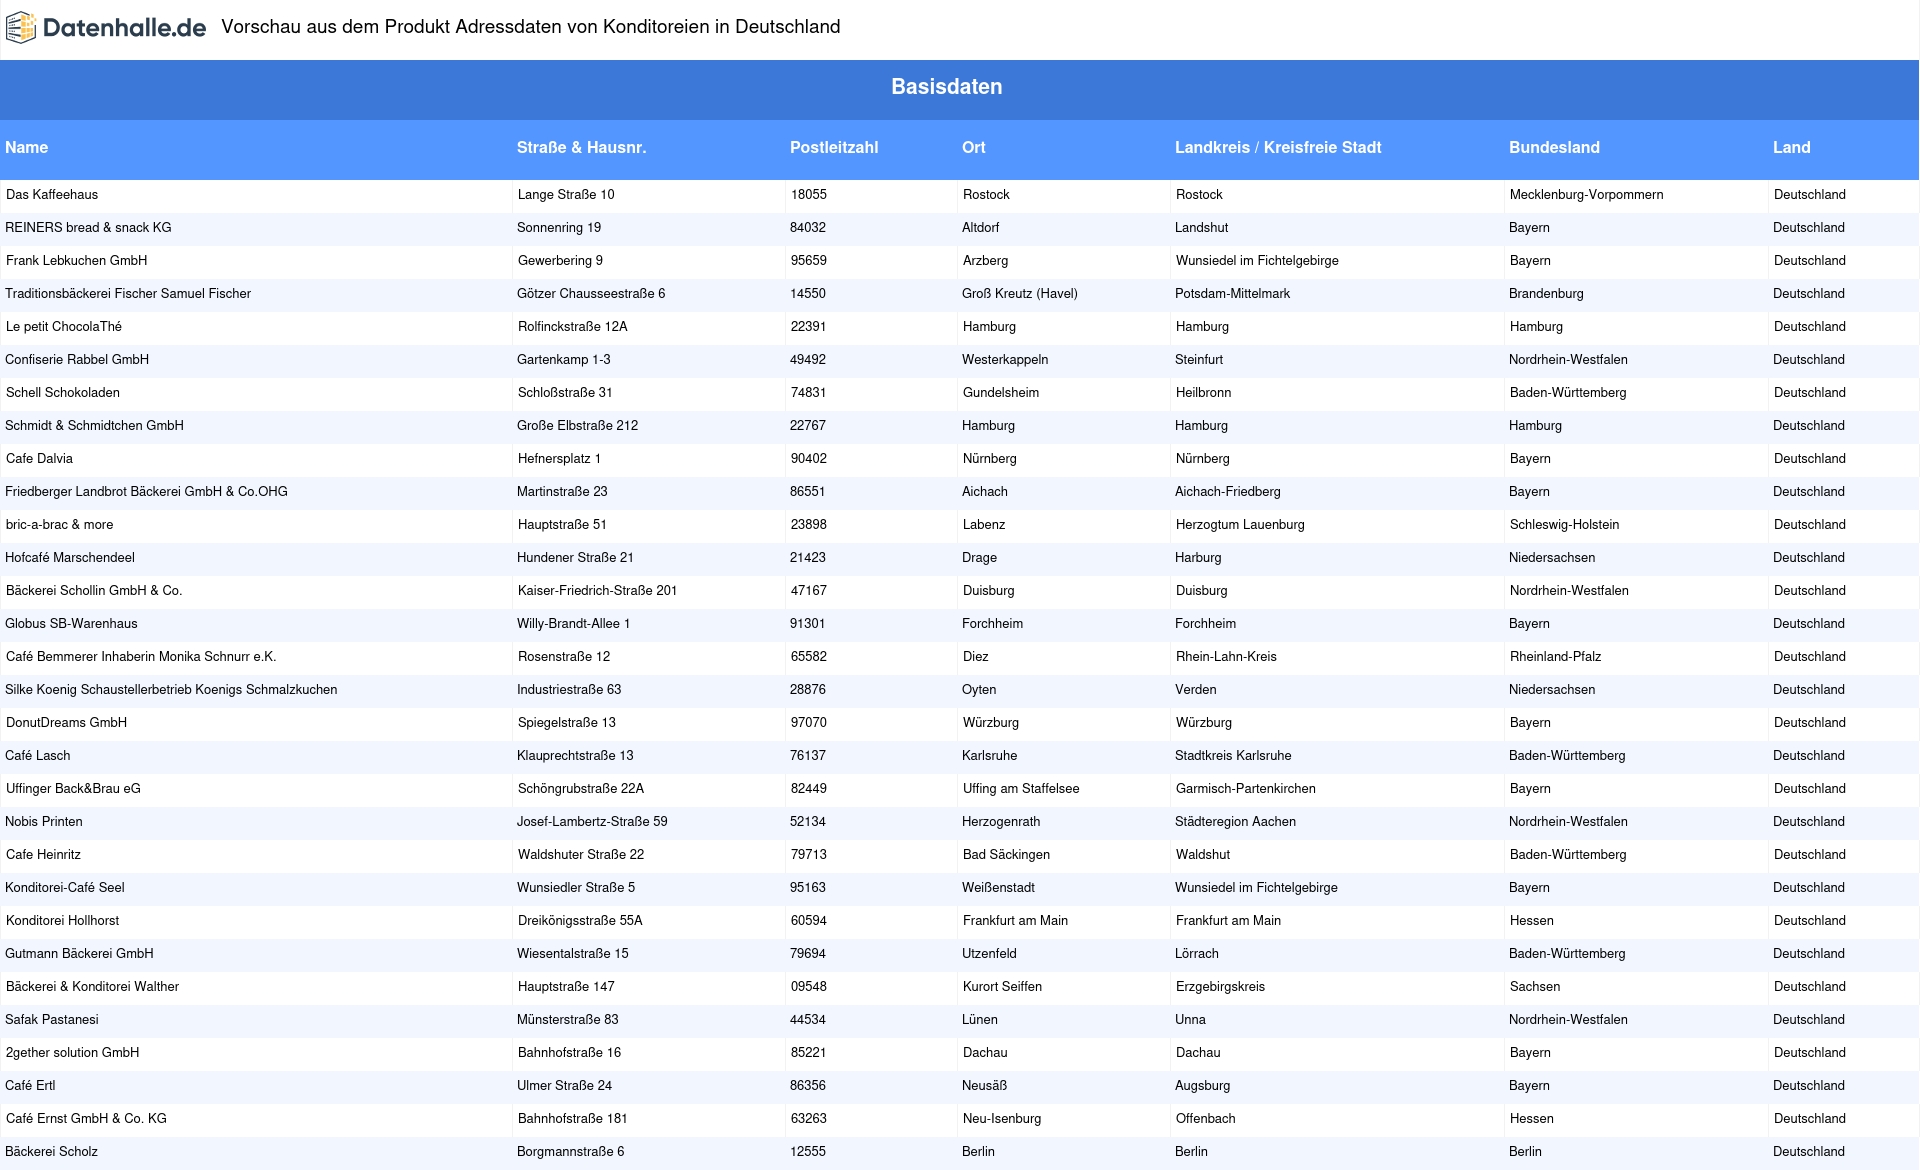1920x1170 pixels.
Task: Select the Nobis Printen cell
Action: (44, 822)
